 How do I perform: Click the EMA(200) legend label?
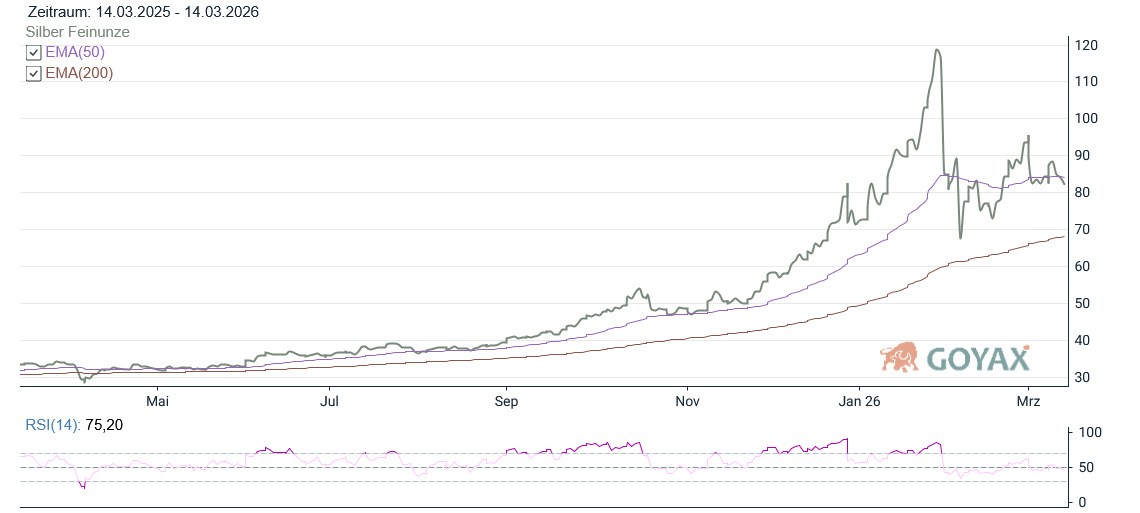[x=79, y=74]
